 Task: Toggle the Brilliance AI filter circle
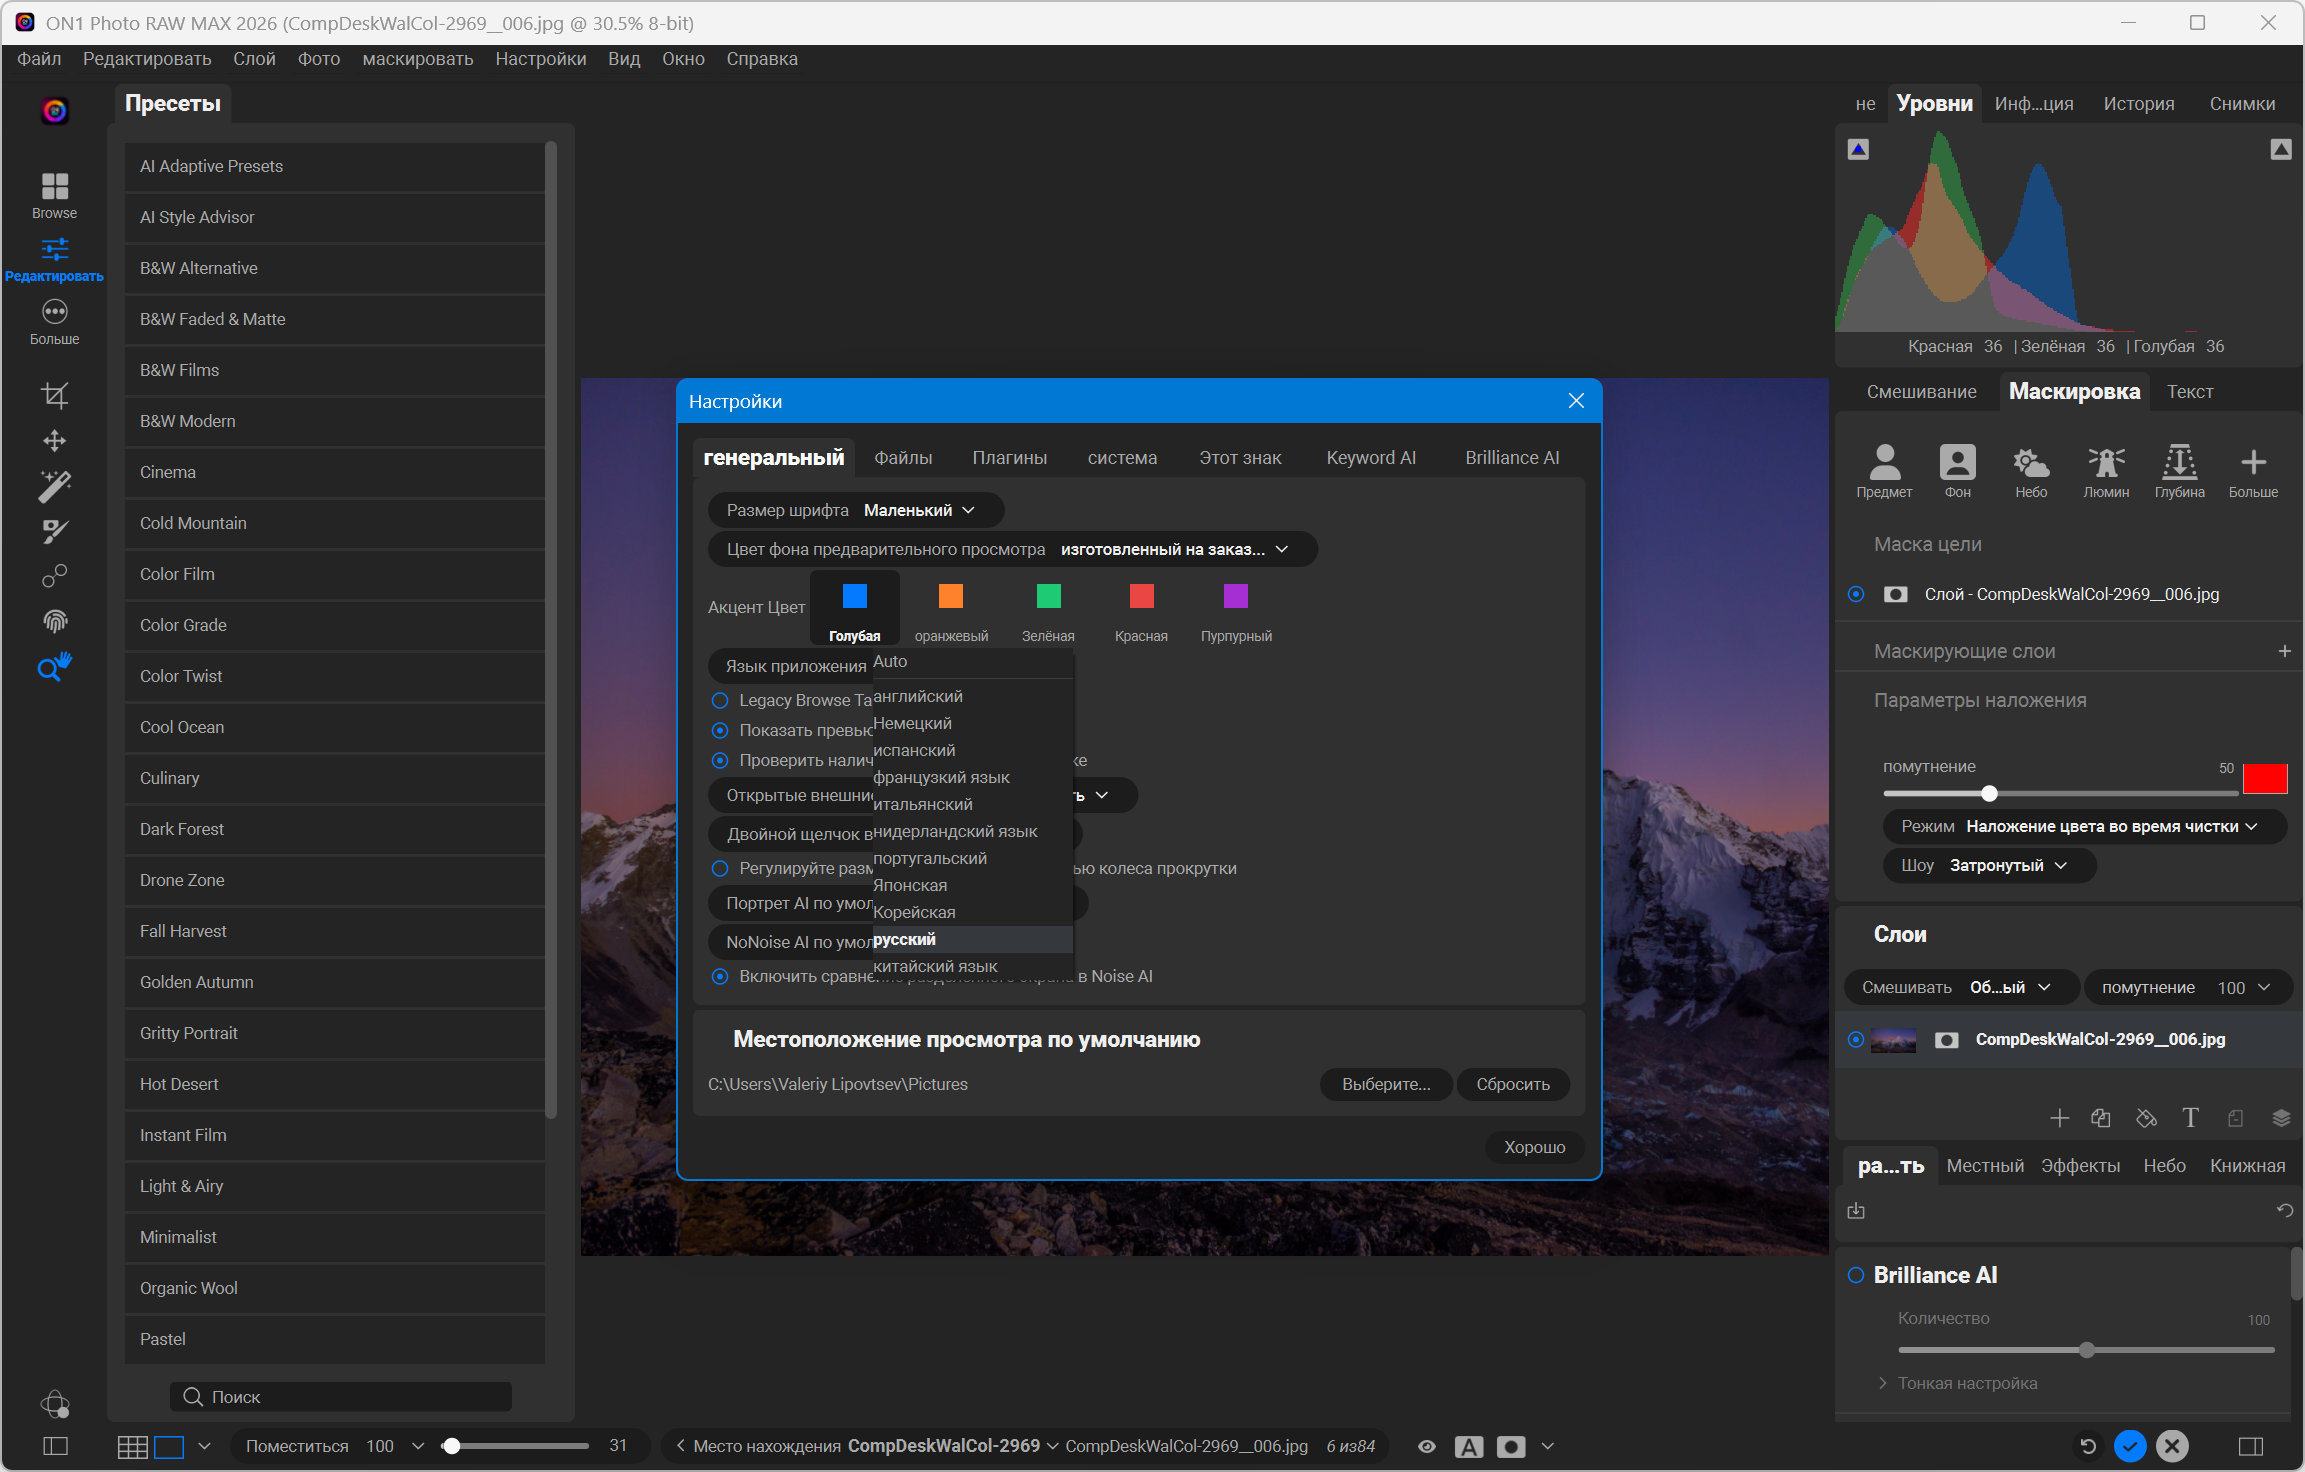click(1856, 1275)
